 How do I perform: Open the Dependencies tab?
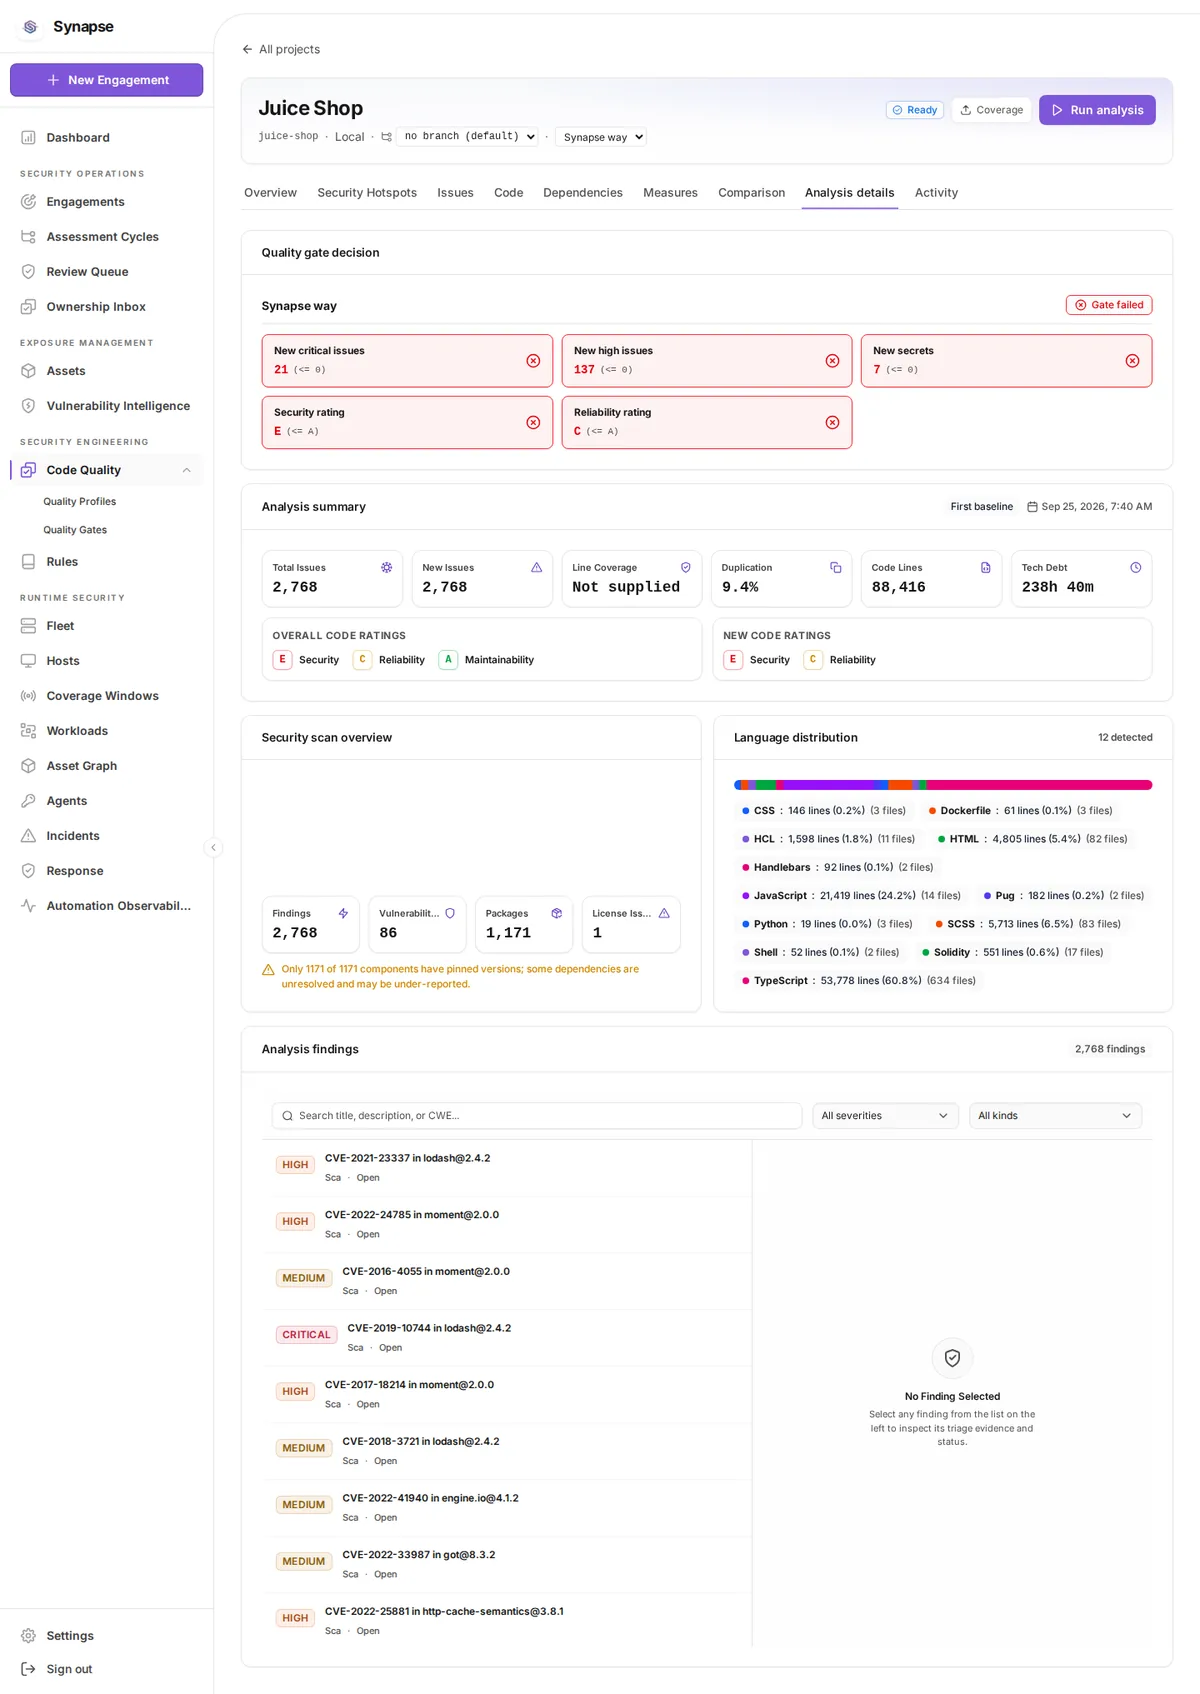(x=583, y=193)
